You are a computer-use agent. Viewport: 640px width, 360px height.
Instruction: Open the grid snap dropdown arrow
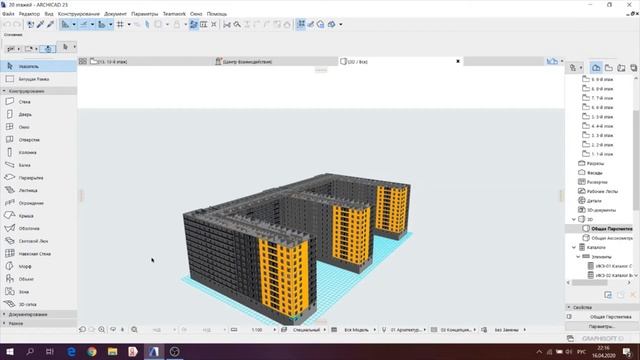(129, 24)
